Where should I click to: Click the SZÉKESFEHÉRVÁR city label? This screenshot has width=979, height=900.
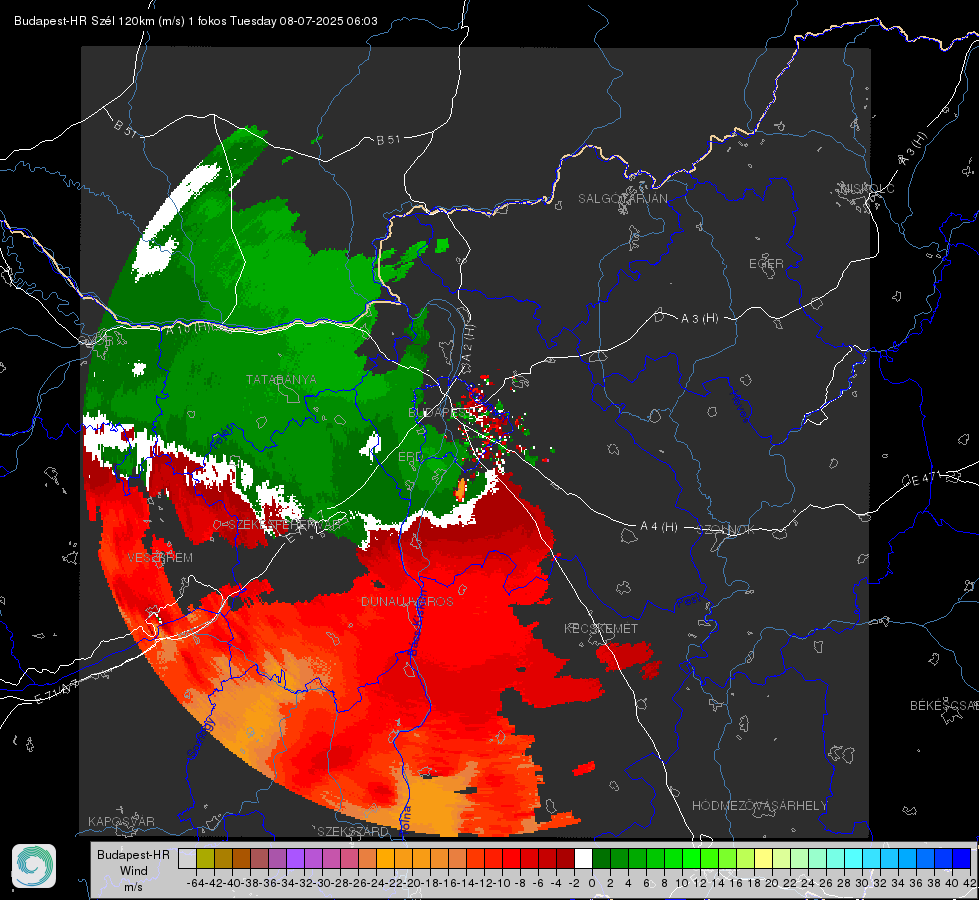285,525
